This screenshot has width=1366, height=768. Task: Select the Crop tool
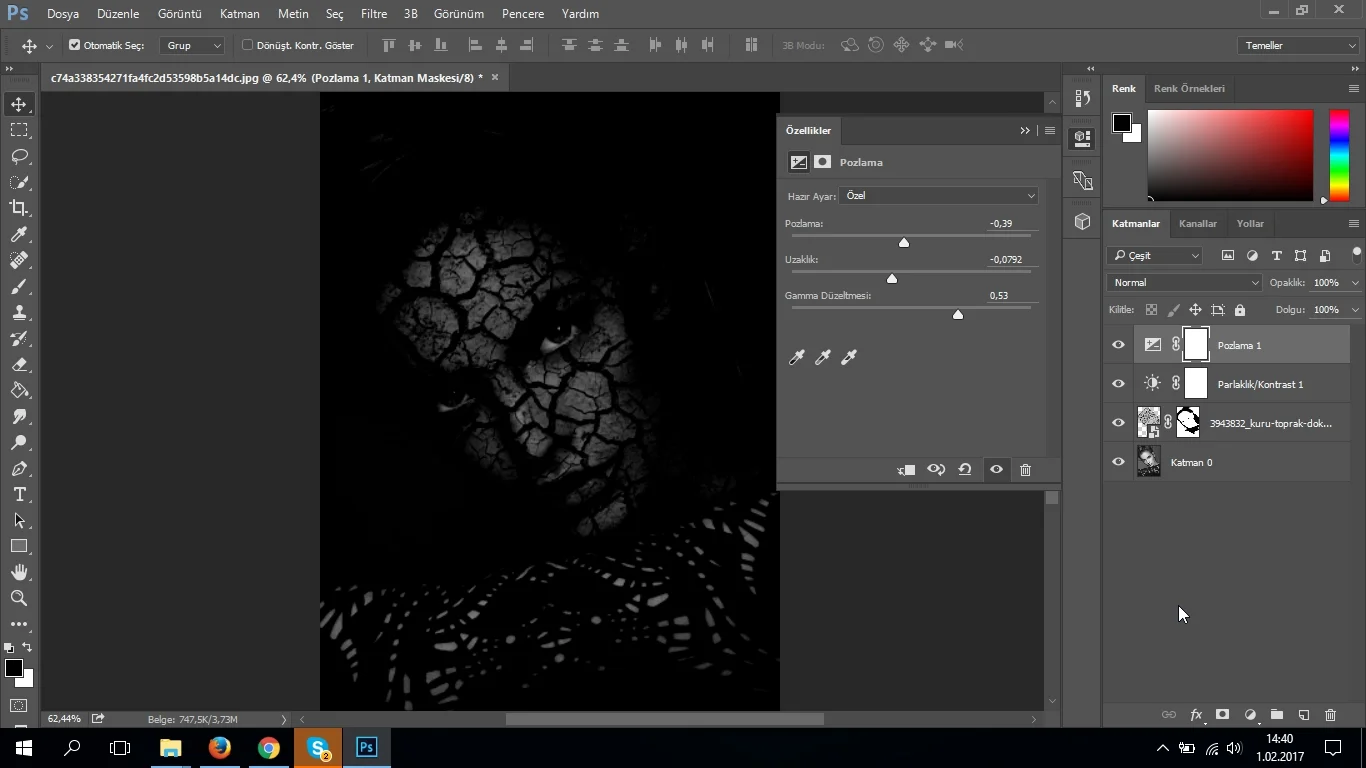coord(19,208)
